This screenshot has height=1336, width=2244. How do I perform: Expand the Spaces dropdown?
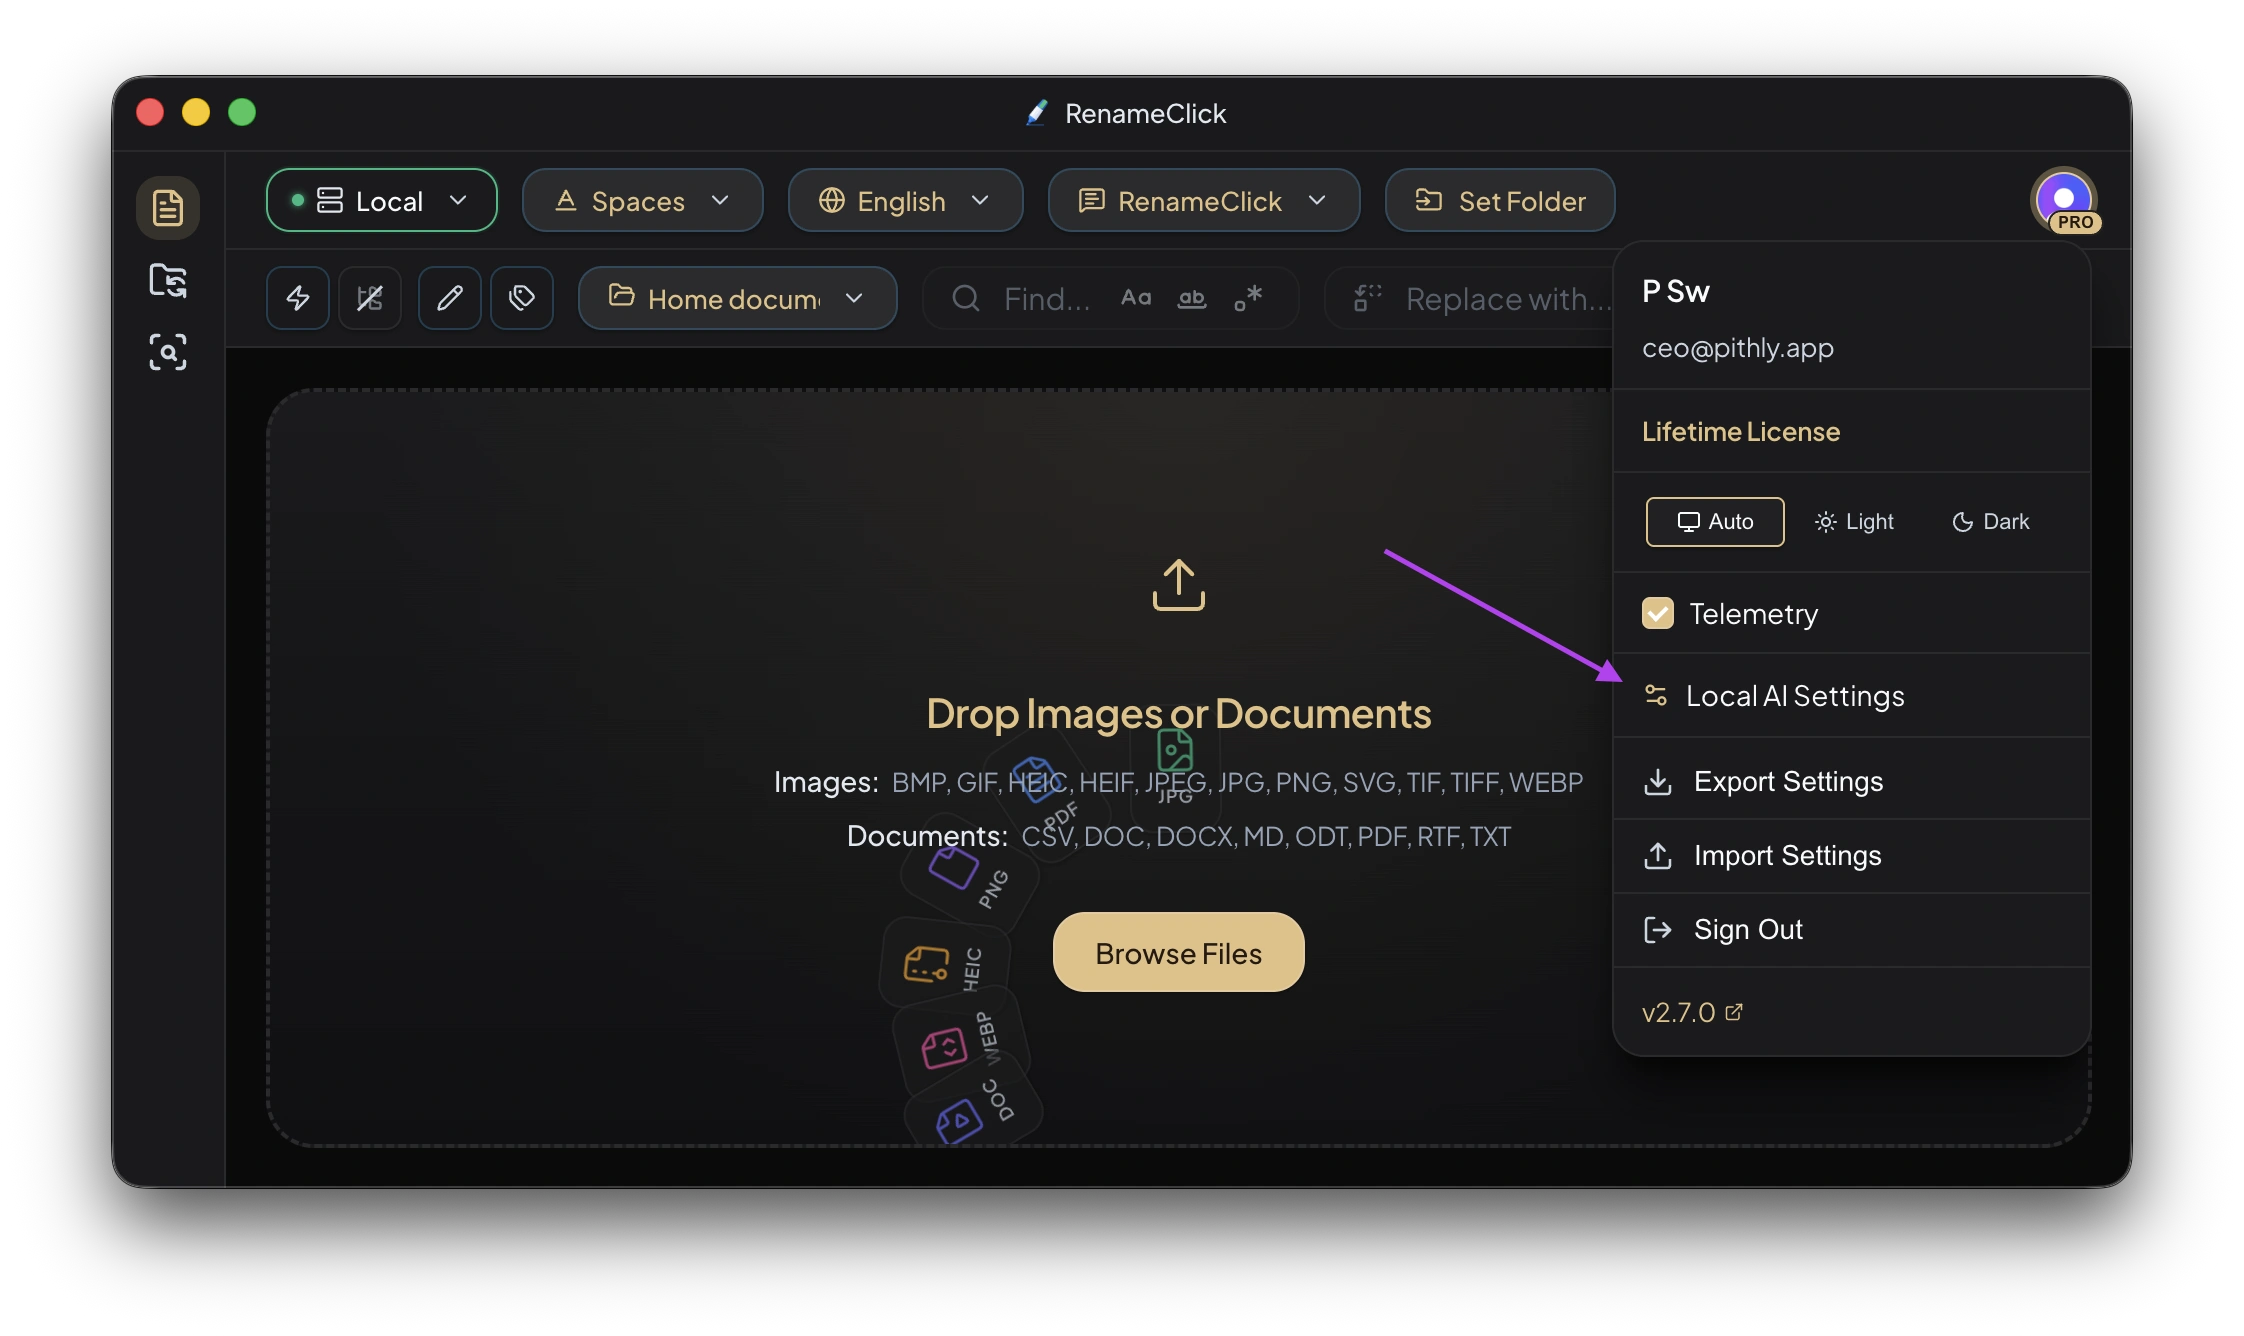coord(642,201)
